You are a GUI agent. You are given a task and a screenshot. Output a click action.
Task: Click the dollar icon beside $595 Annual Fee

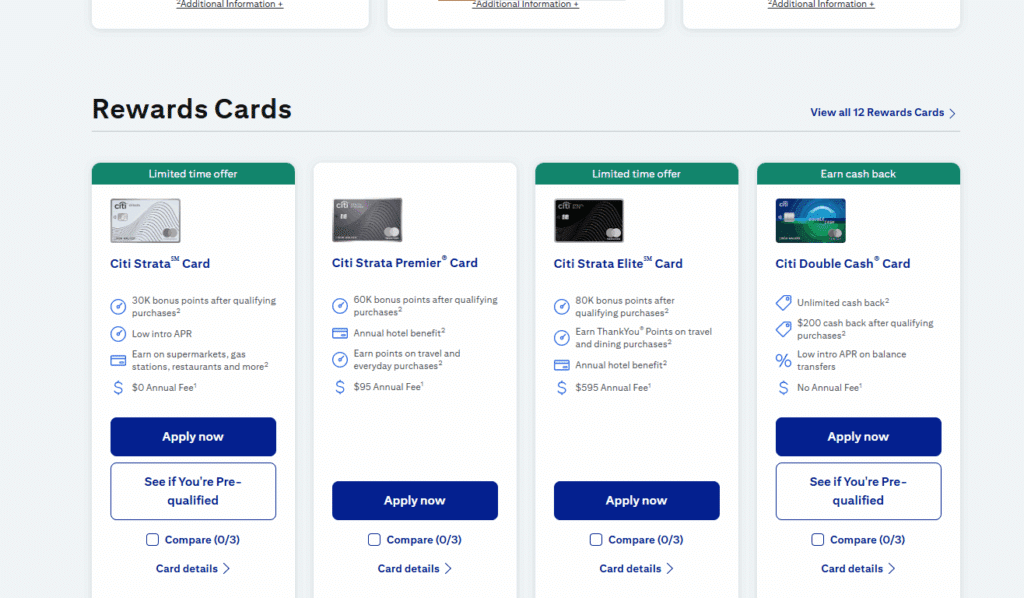562,388
